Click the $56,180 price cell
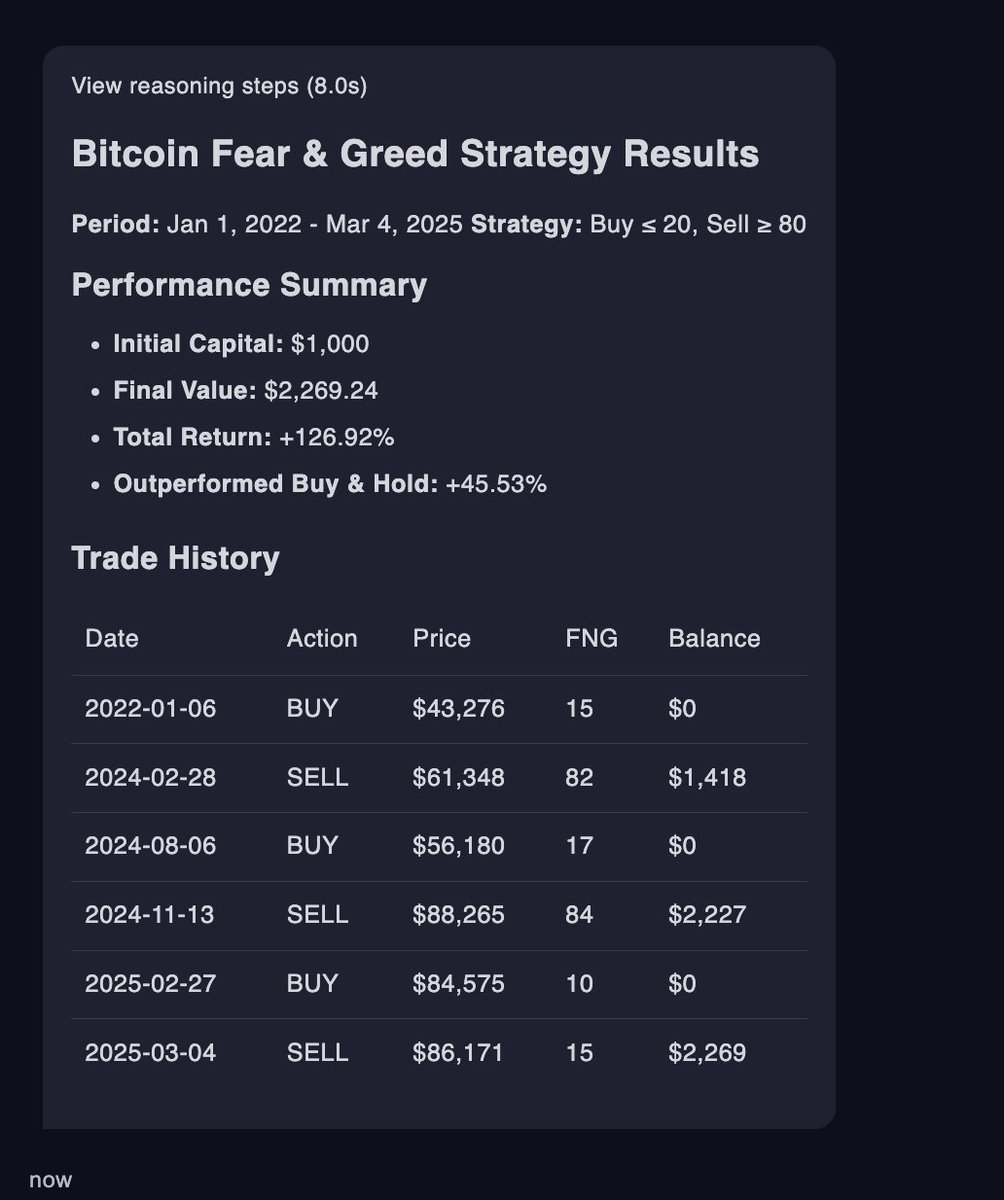The width and height of the screenshot is (1004, 1200). (x=459, y=846)
